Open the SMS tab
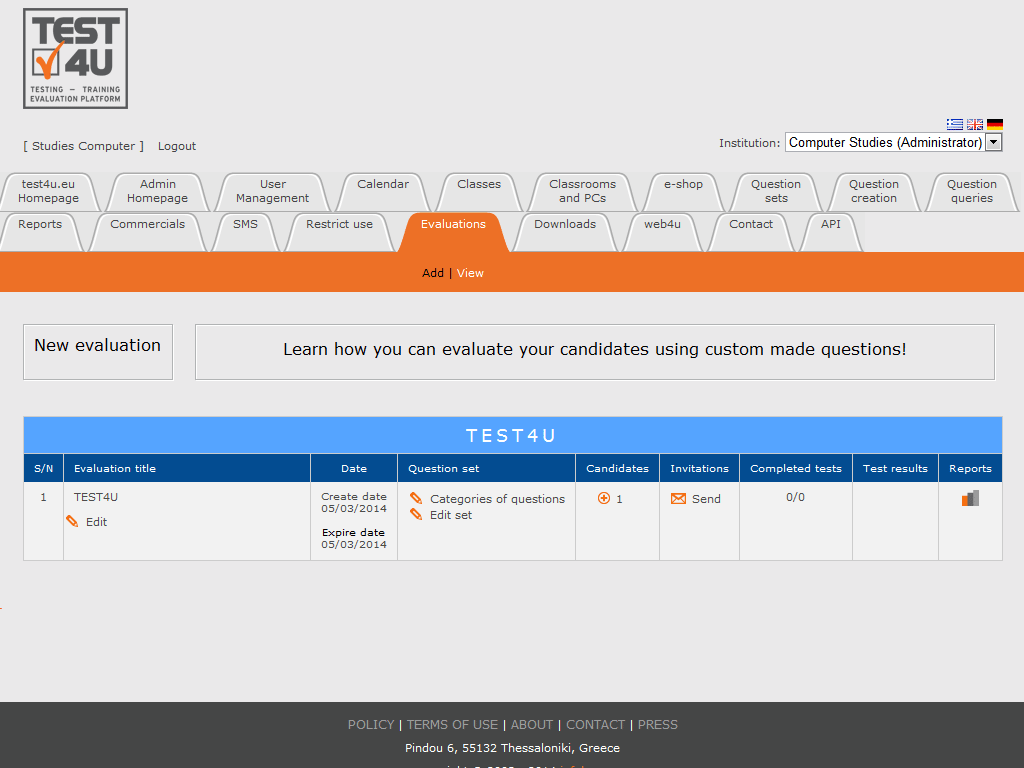This screenshot has height=768, width=1024. tap(246, 232)
